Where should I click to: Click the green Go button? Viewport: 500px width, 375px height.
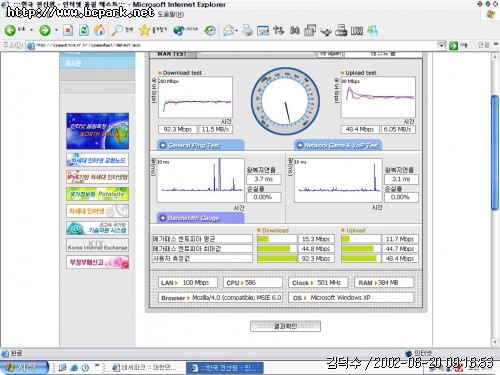click(x=453, y=45)
